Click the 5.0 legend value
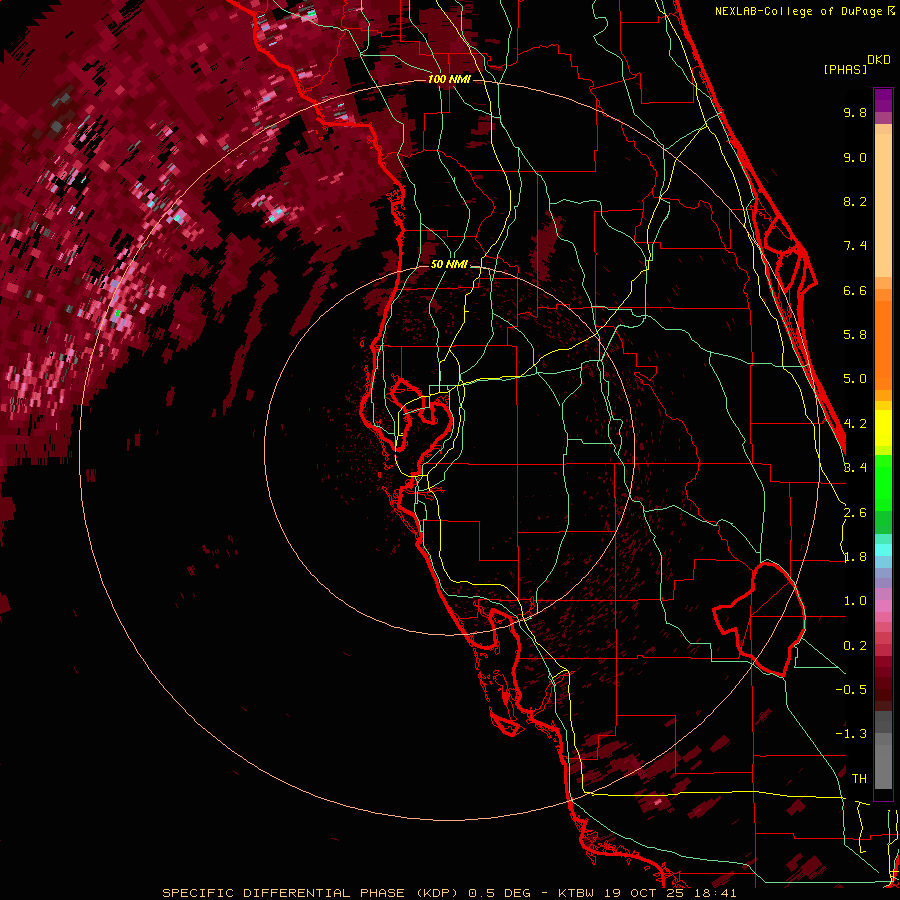 (x=855, y=379)
